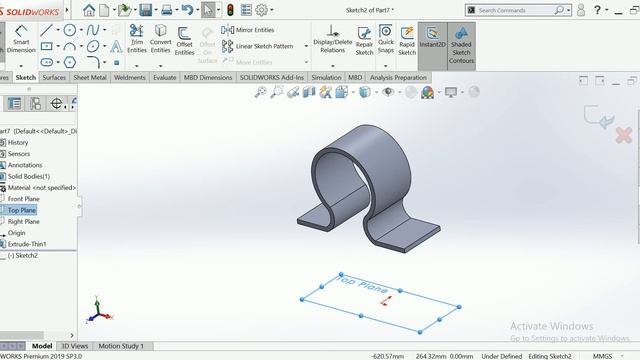Open the FeatureManager design tree tab
This screenshot has height=360, width=640.
pyautogui.click(x=15, y=103)
